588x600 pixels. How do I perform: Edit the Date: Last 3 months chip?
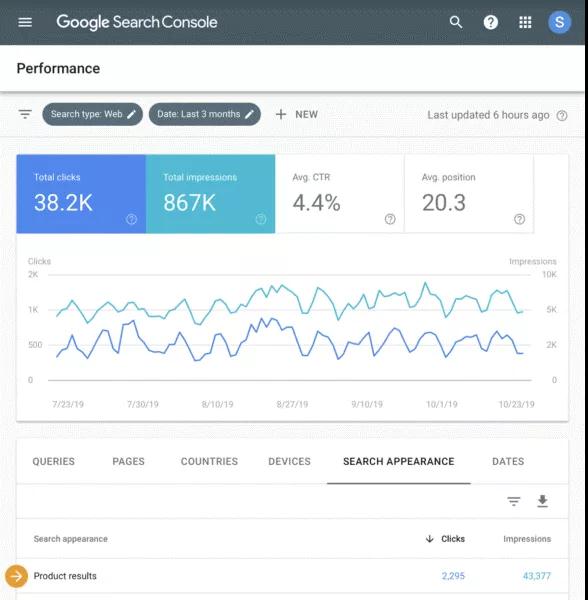pos(205,114)
